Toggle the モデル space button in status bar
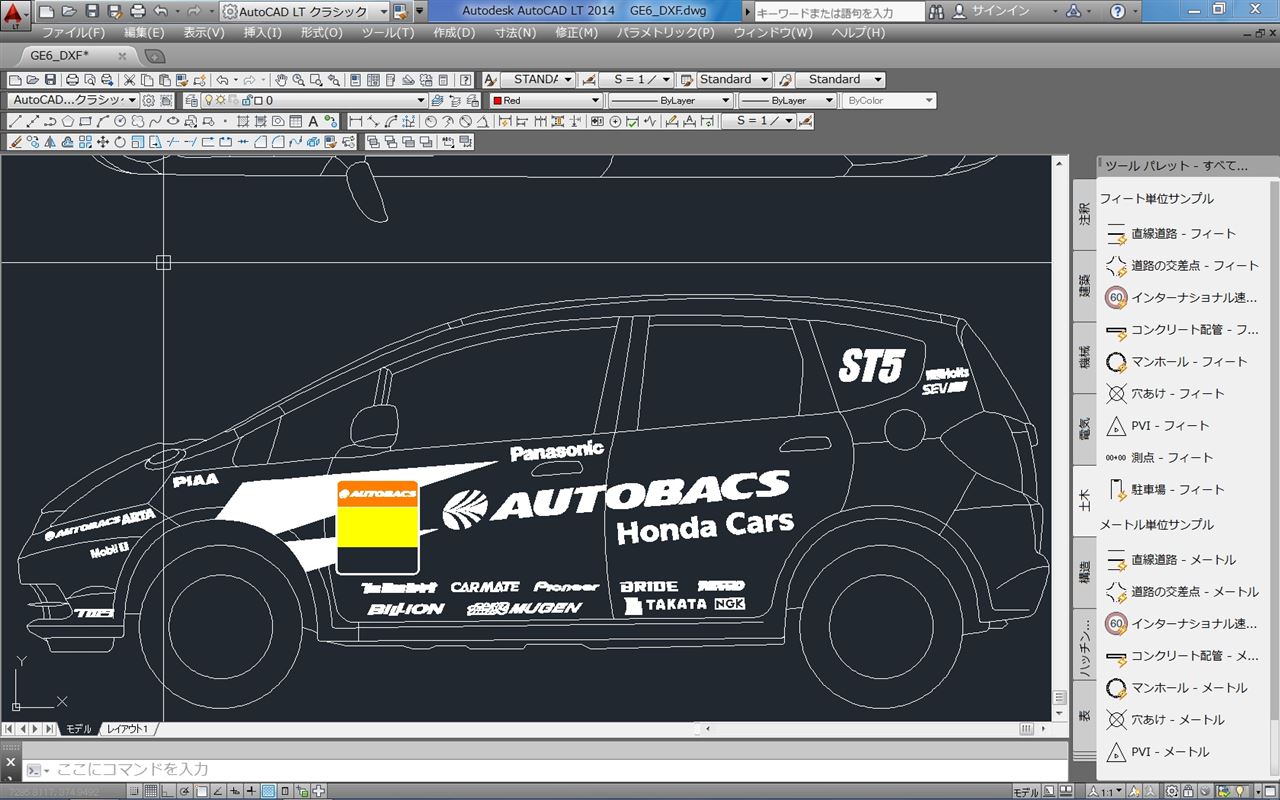Viewport: 1280px width, 800px height. 1026,791
